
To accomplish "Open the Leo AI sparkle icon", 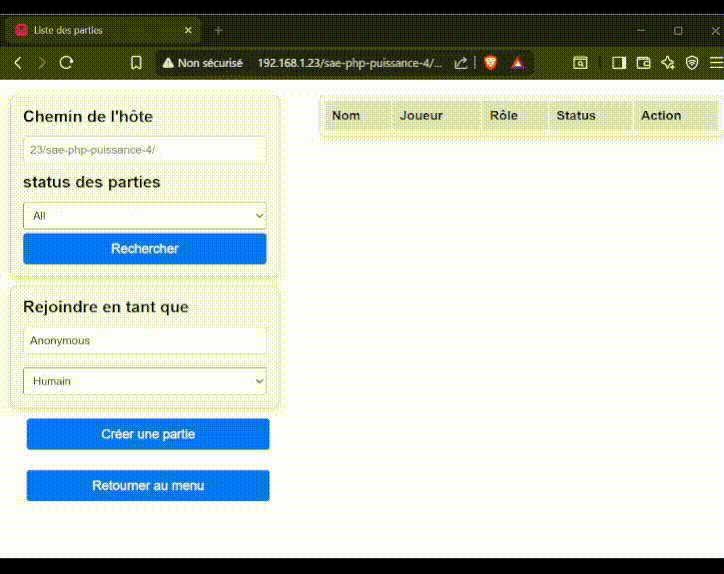I will [x=668, y=63].
